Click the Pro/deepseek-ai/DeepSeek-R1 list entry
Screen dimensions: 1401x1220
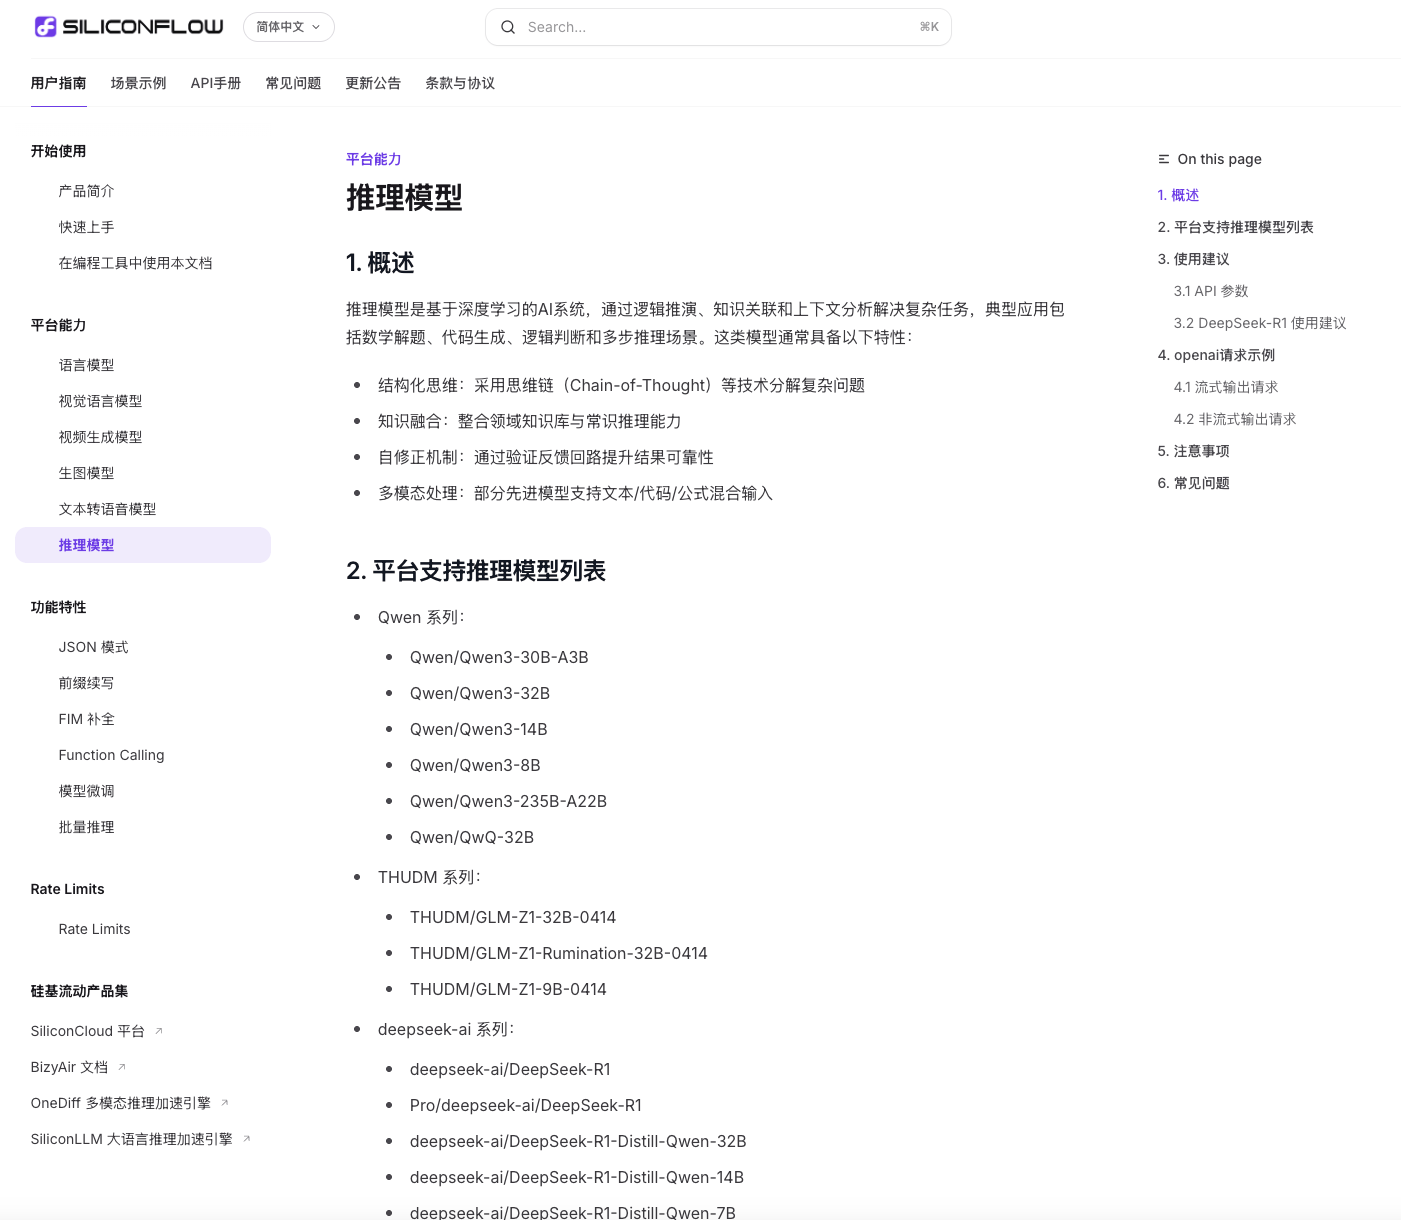point(526,1105)
